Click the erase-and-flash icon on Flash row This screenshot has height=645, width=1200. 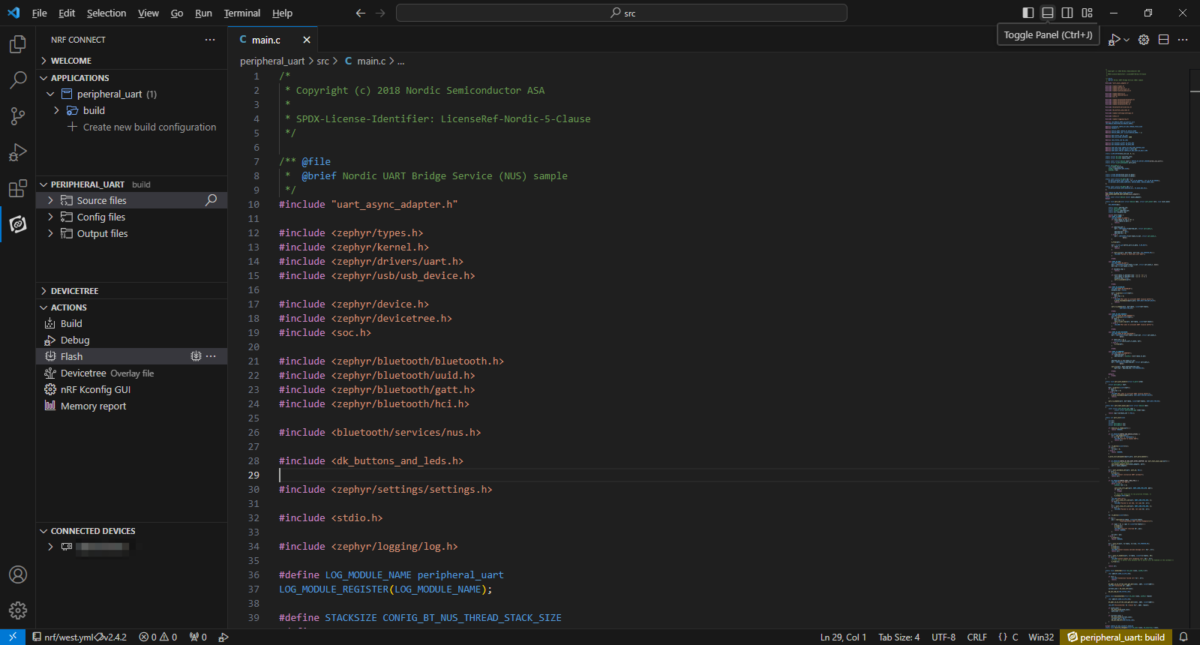[196, 356]
